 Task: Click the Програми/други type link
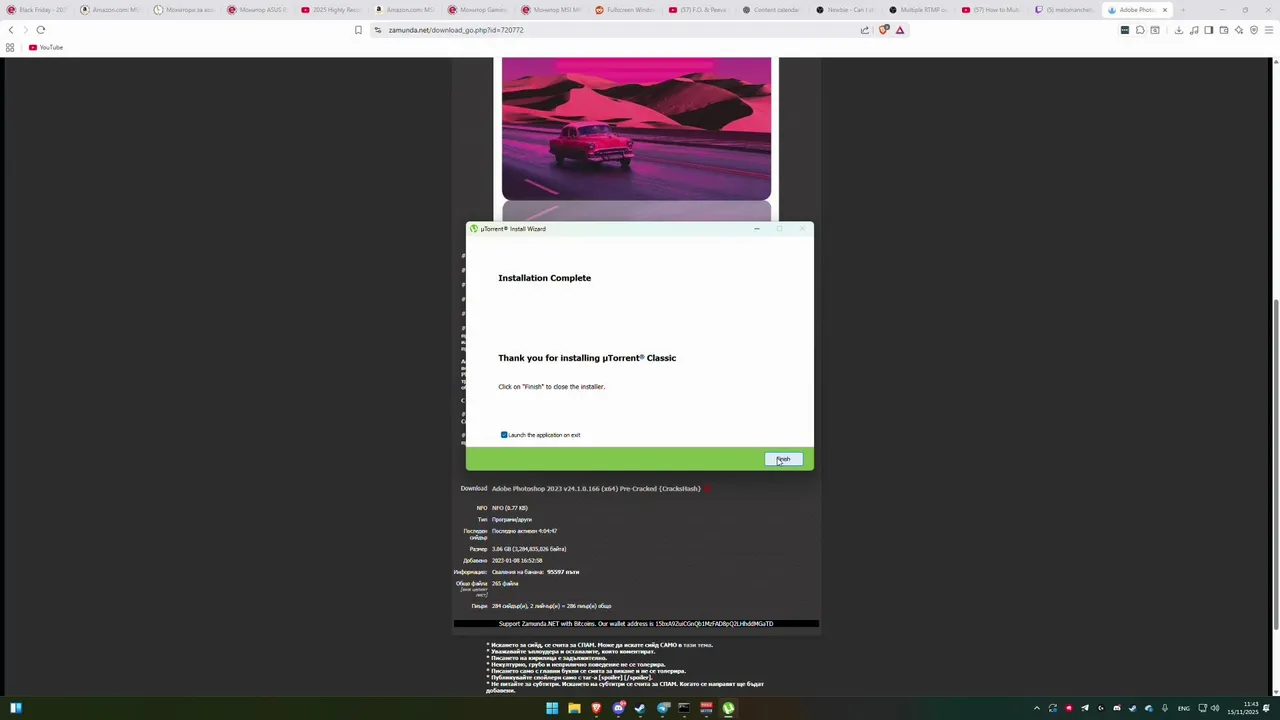512,520
